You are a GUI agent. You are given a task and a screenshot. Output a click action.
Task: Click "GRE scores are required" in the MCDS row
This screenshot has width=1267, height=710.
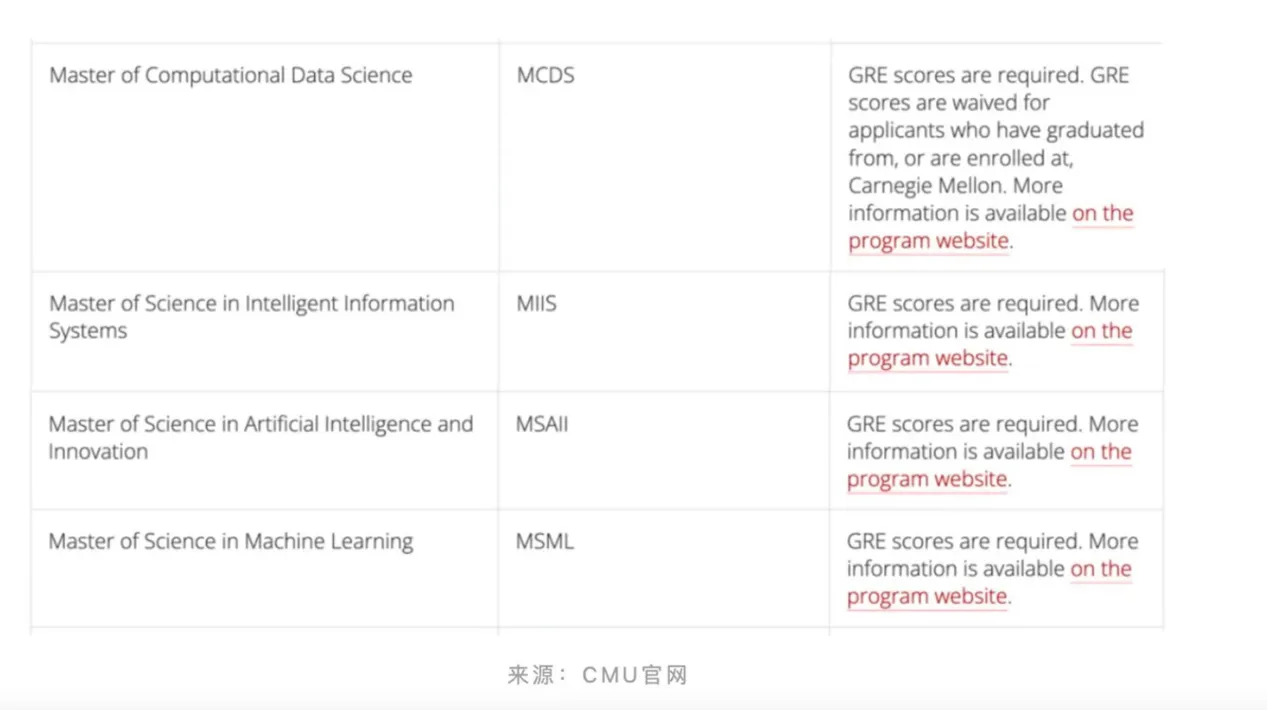[x=965, y=75]
